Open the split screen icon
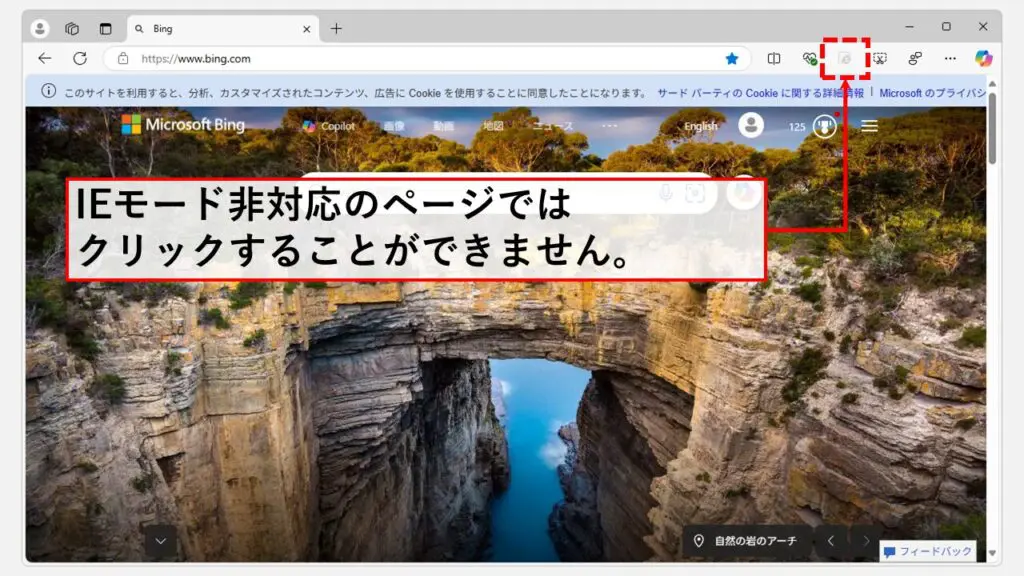Screen dimensions: 1024x576 point(774,59)
